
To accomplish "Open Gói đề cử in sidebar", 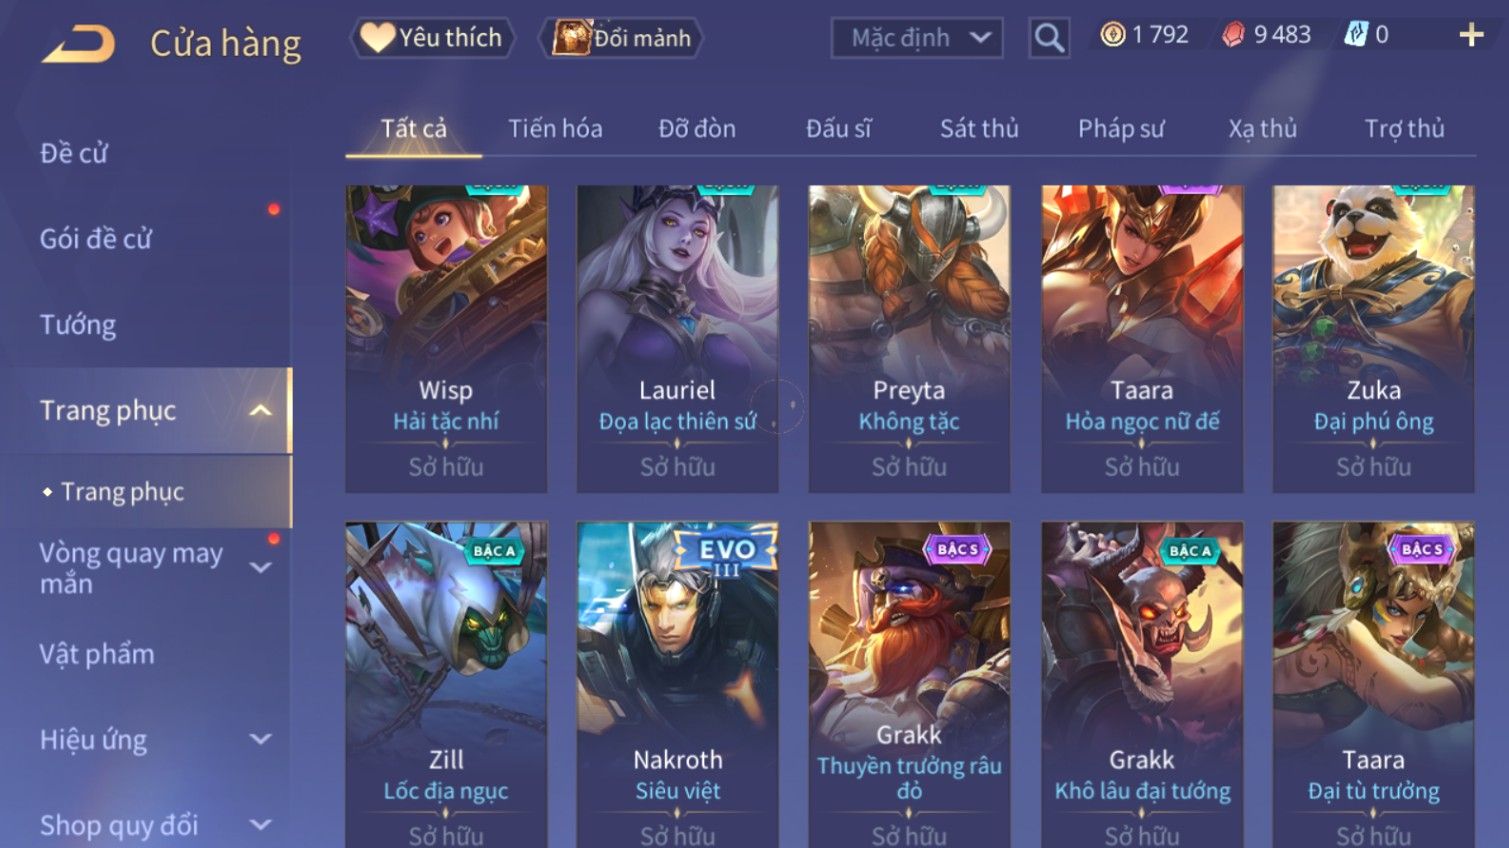I will point(96,239).
